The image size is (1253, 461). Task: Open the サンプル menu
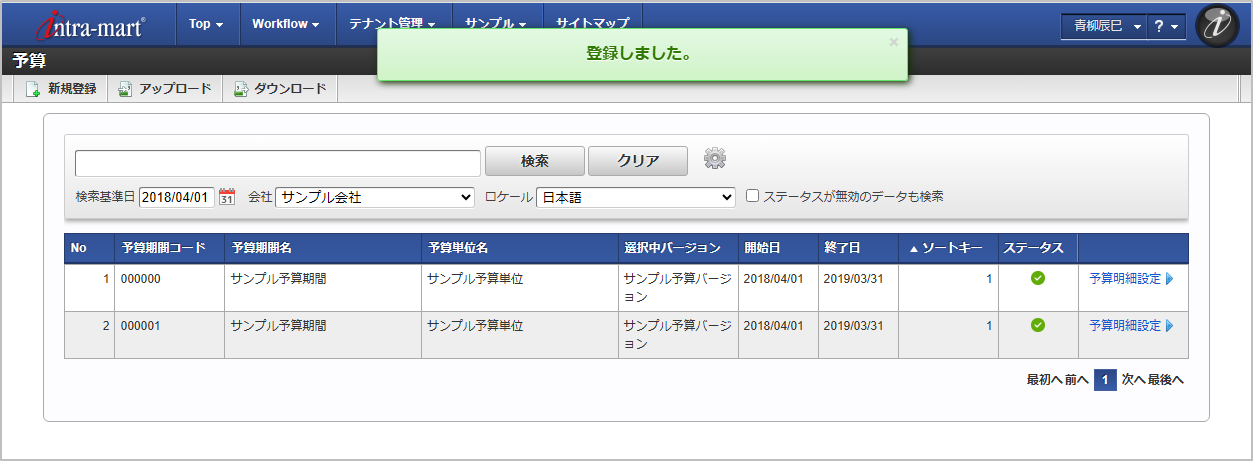tap(496, 23)
